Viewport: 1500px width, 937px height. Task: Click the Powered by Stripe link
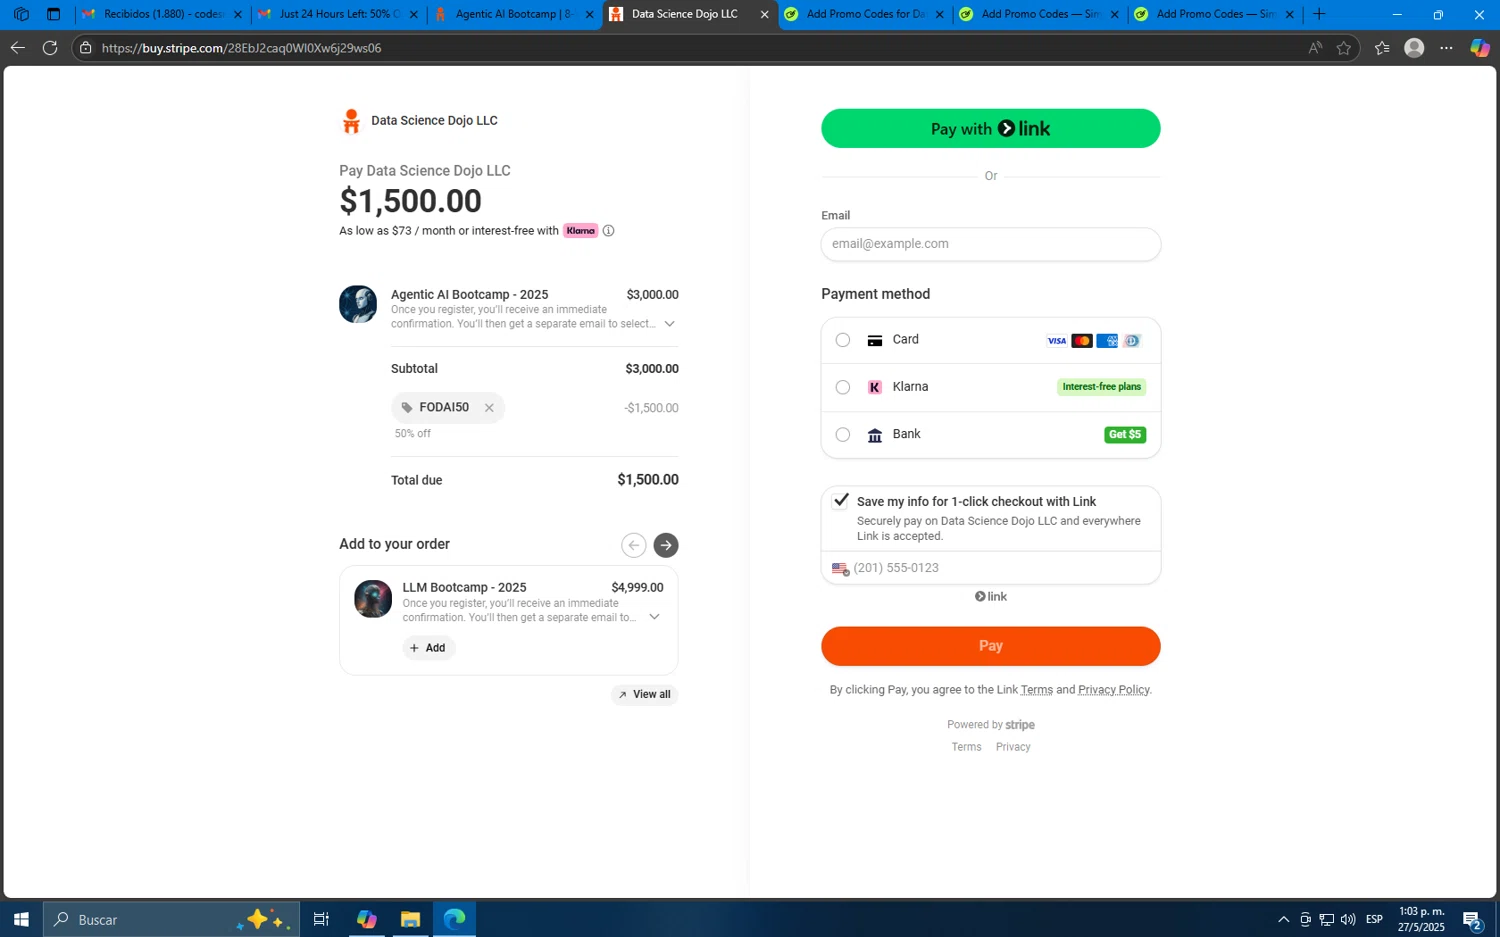pyautogui.click(x=991, y=725)
